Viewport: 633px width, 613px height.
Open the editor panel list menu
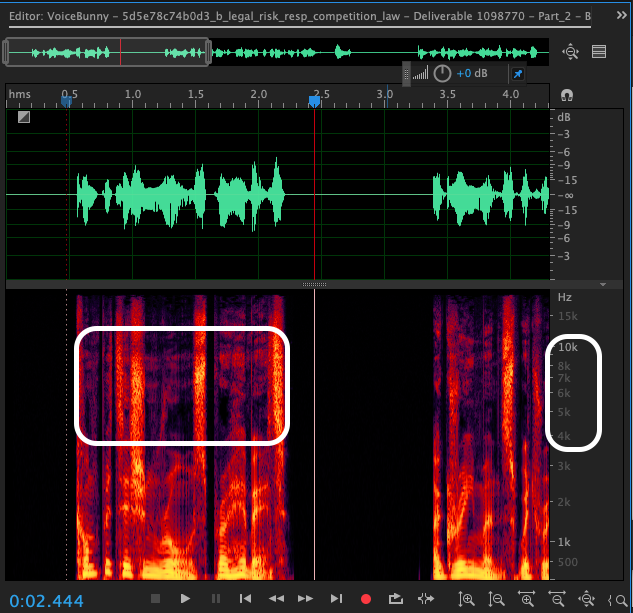point(599,52)
